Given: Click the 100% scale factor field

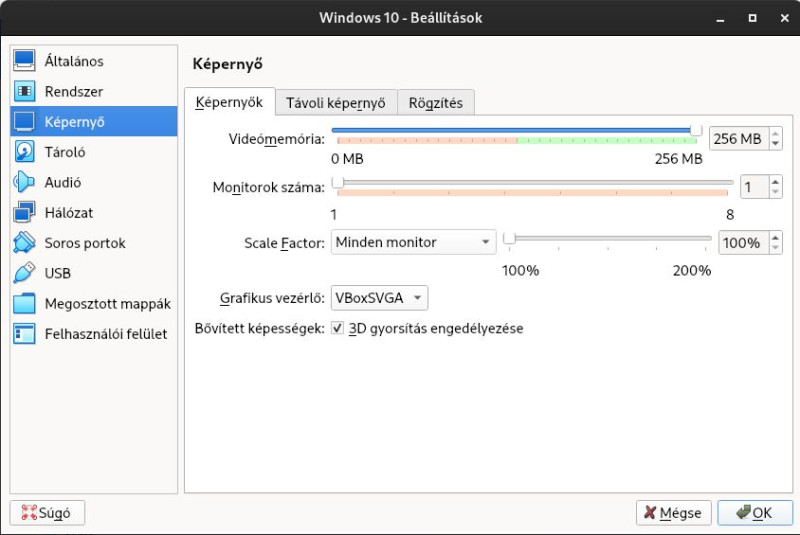Looking at the screenshot, I should click(x=744, y=243).
